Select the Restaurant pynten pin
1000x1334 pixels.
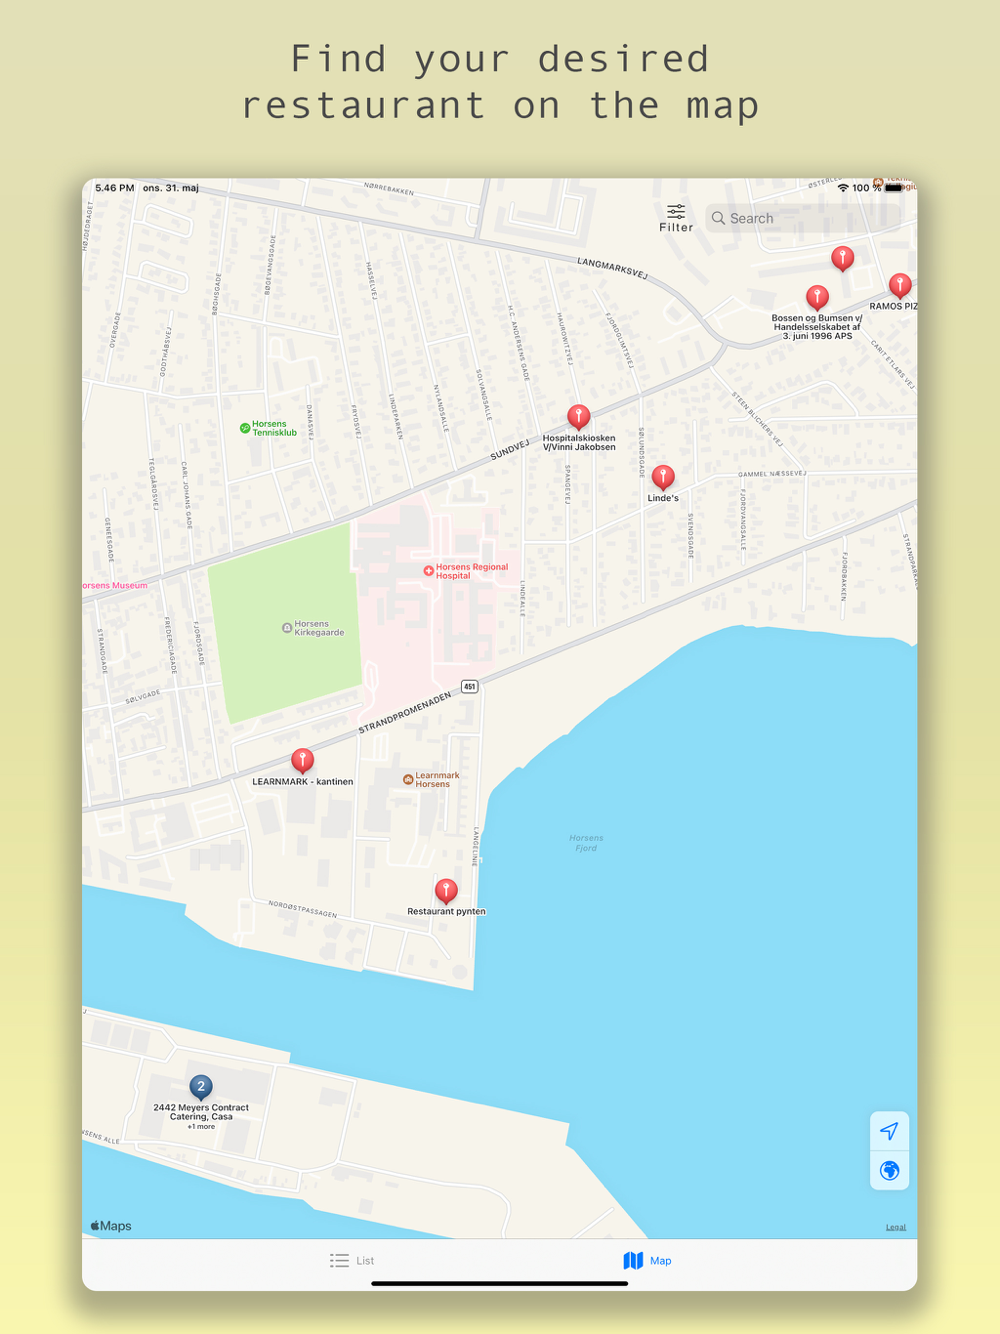coord(446,890)
